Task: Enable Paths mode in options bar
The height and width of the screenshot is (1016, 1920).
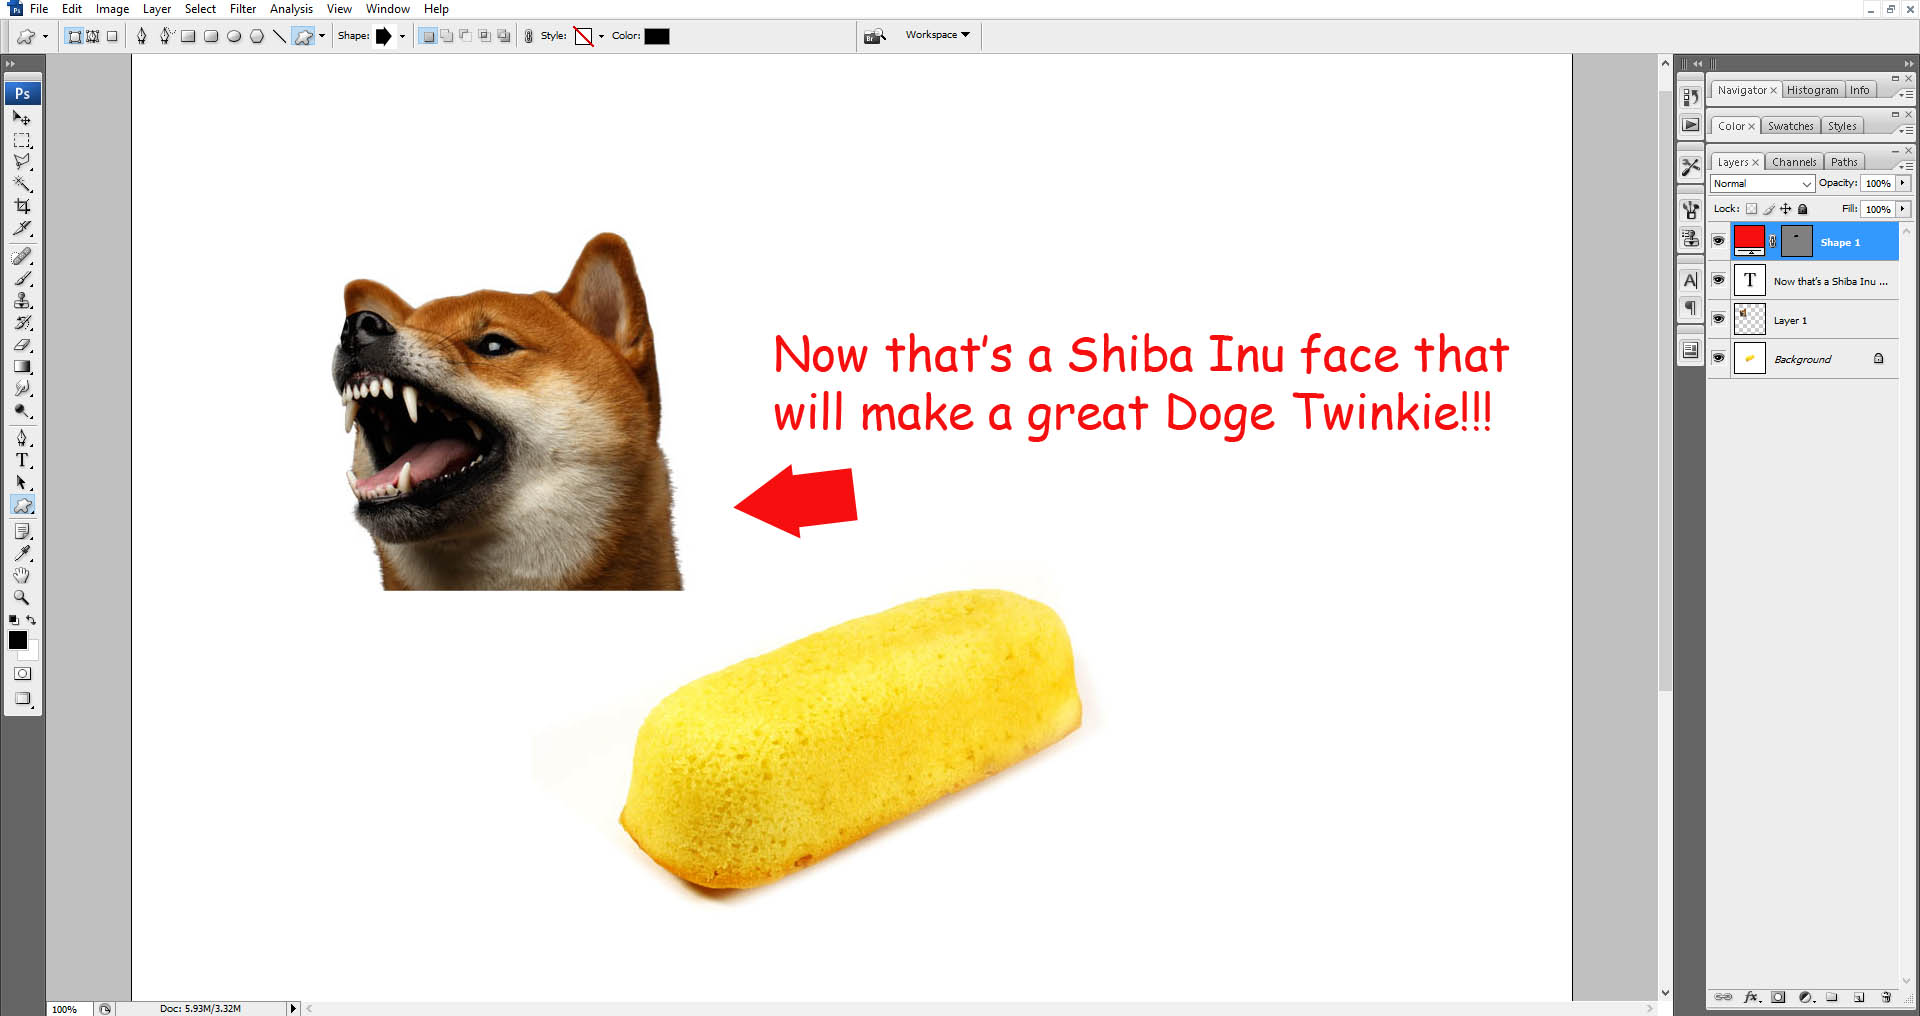Action: (x=93, y=36)
